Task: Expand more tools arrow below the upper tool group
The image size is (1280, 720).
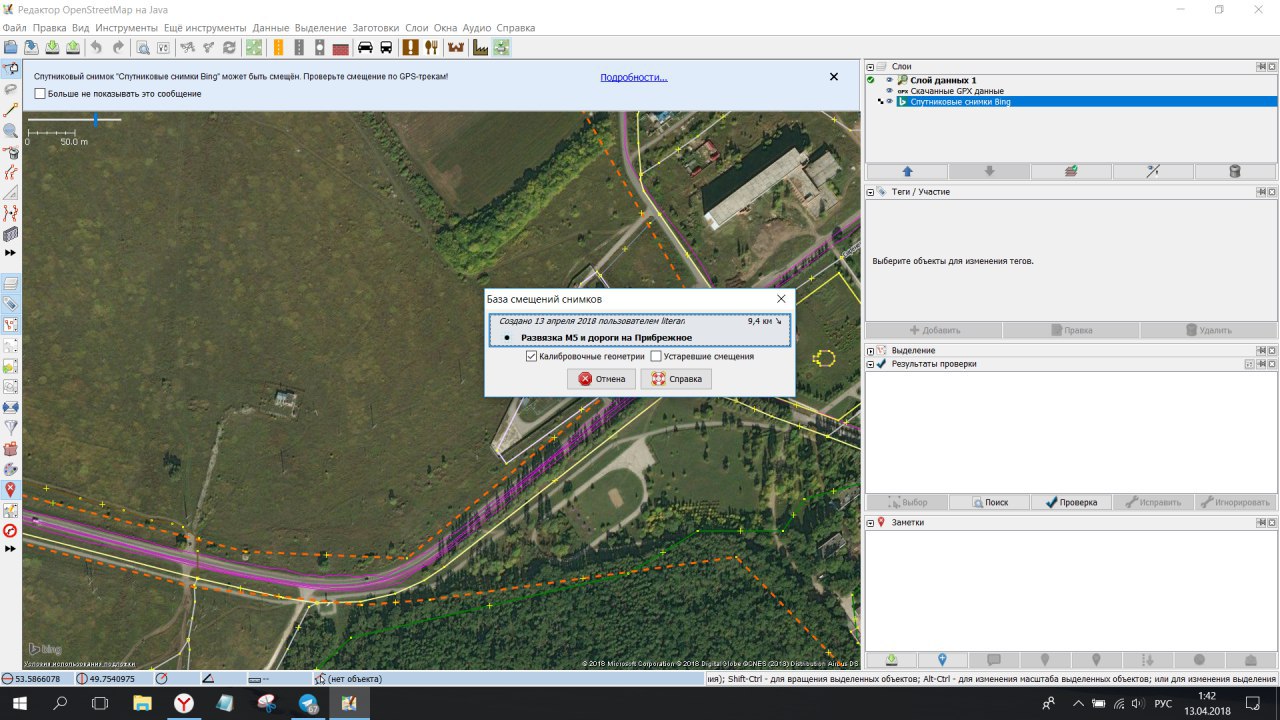Action: (11, 254)
